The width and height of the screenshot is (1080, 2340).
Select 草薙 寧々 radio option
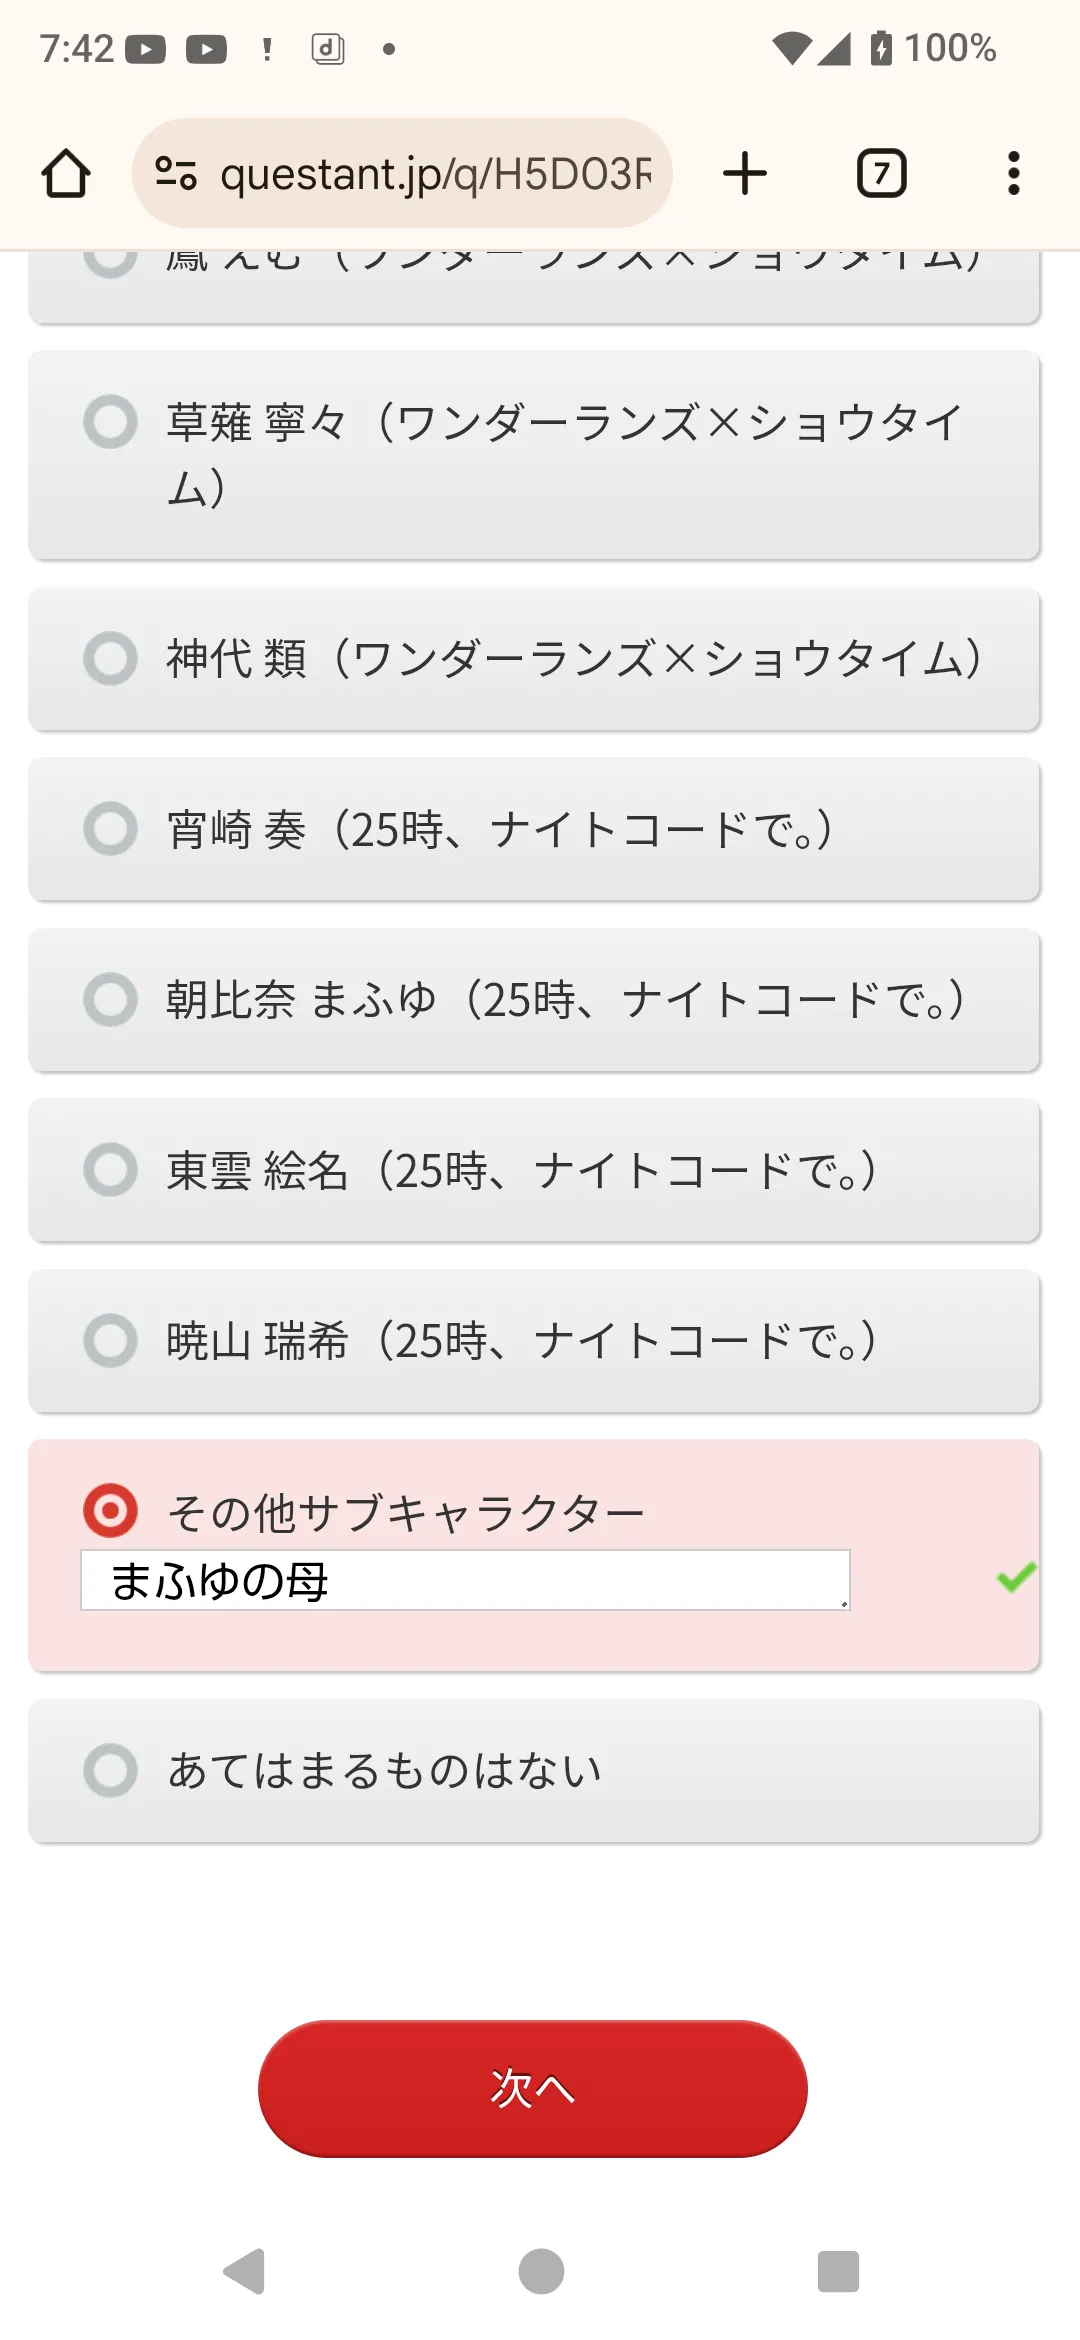[534, 455]
